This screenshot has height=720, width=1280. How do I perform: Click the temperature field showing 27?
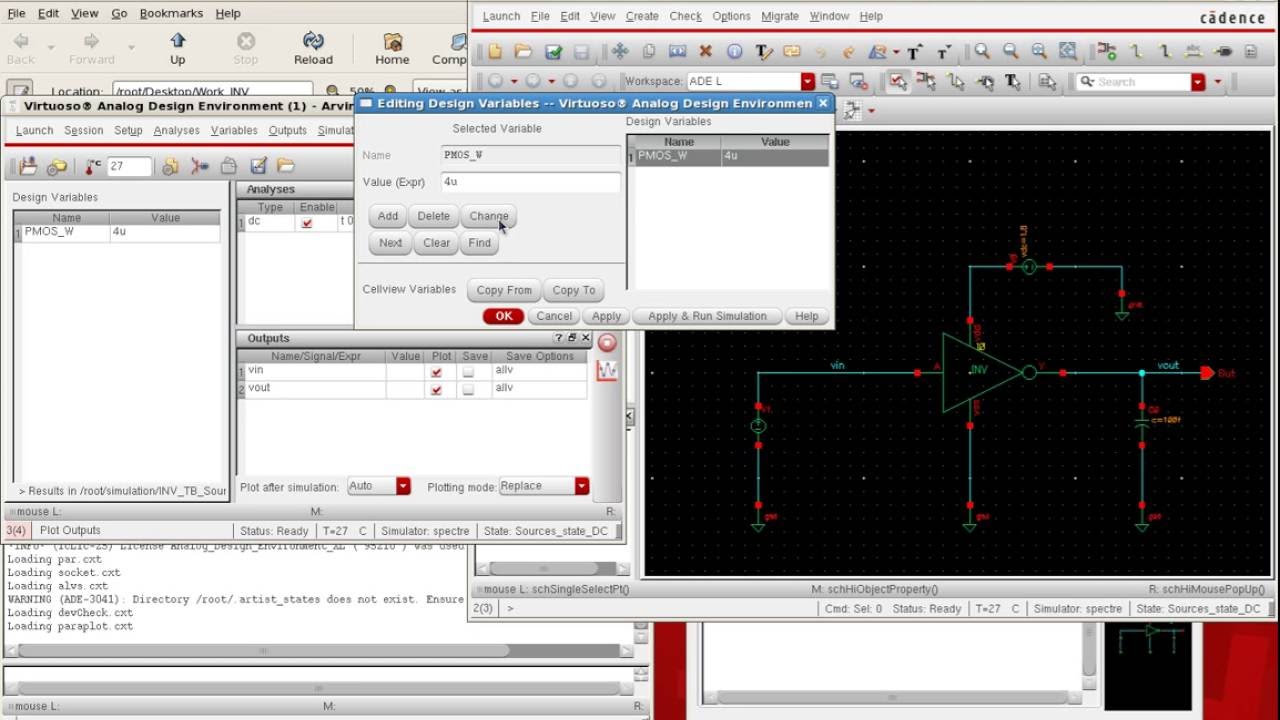[129, 166]
